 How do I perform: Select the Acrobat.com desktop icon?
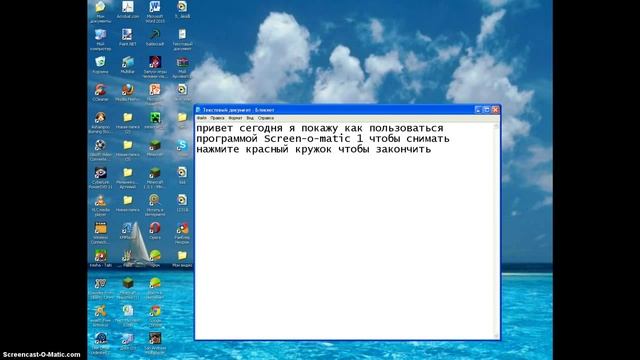coord(128,10)
